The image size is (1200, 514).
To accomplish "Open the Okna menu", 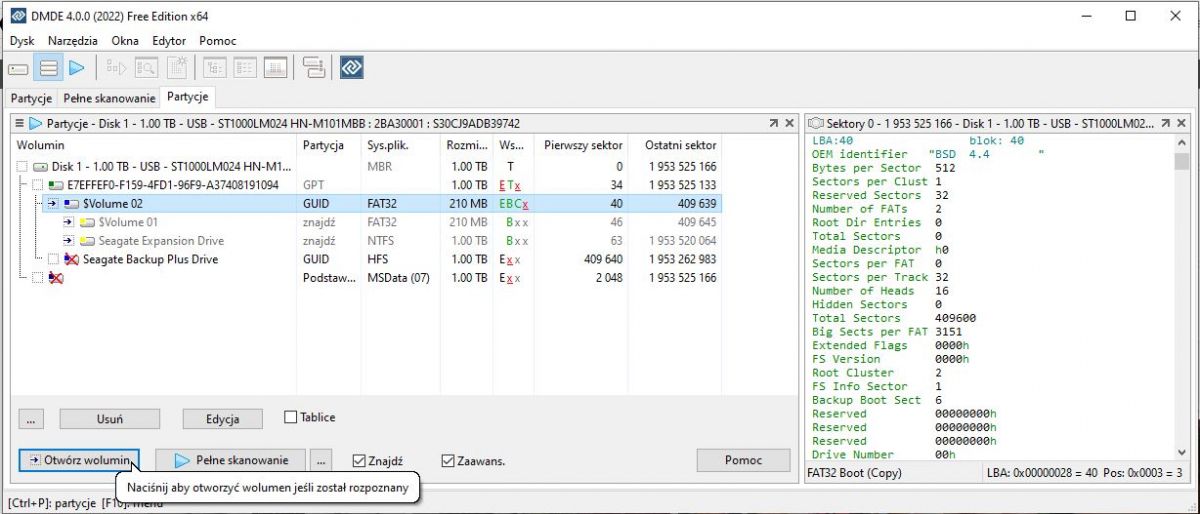I will (125, 41).
